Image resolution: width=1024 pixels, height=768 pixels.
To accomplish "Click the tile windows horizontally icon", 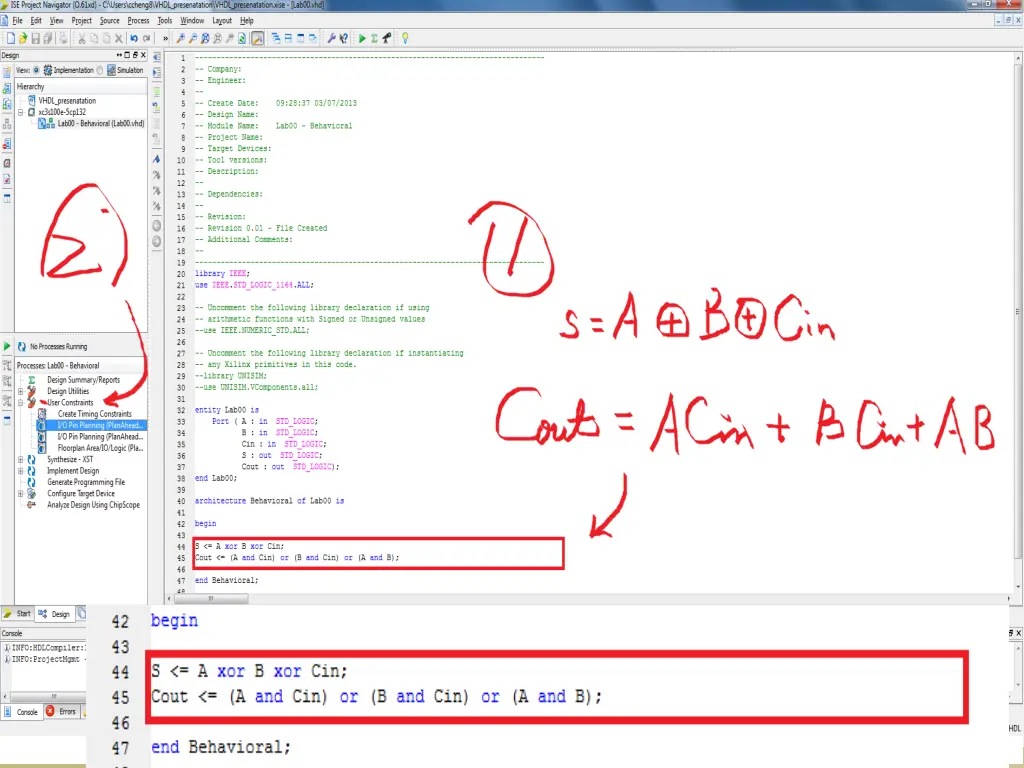I will pyautogui.click(x=288, y=39).
